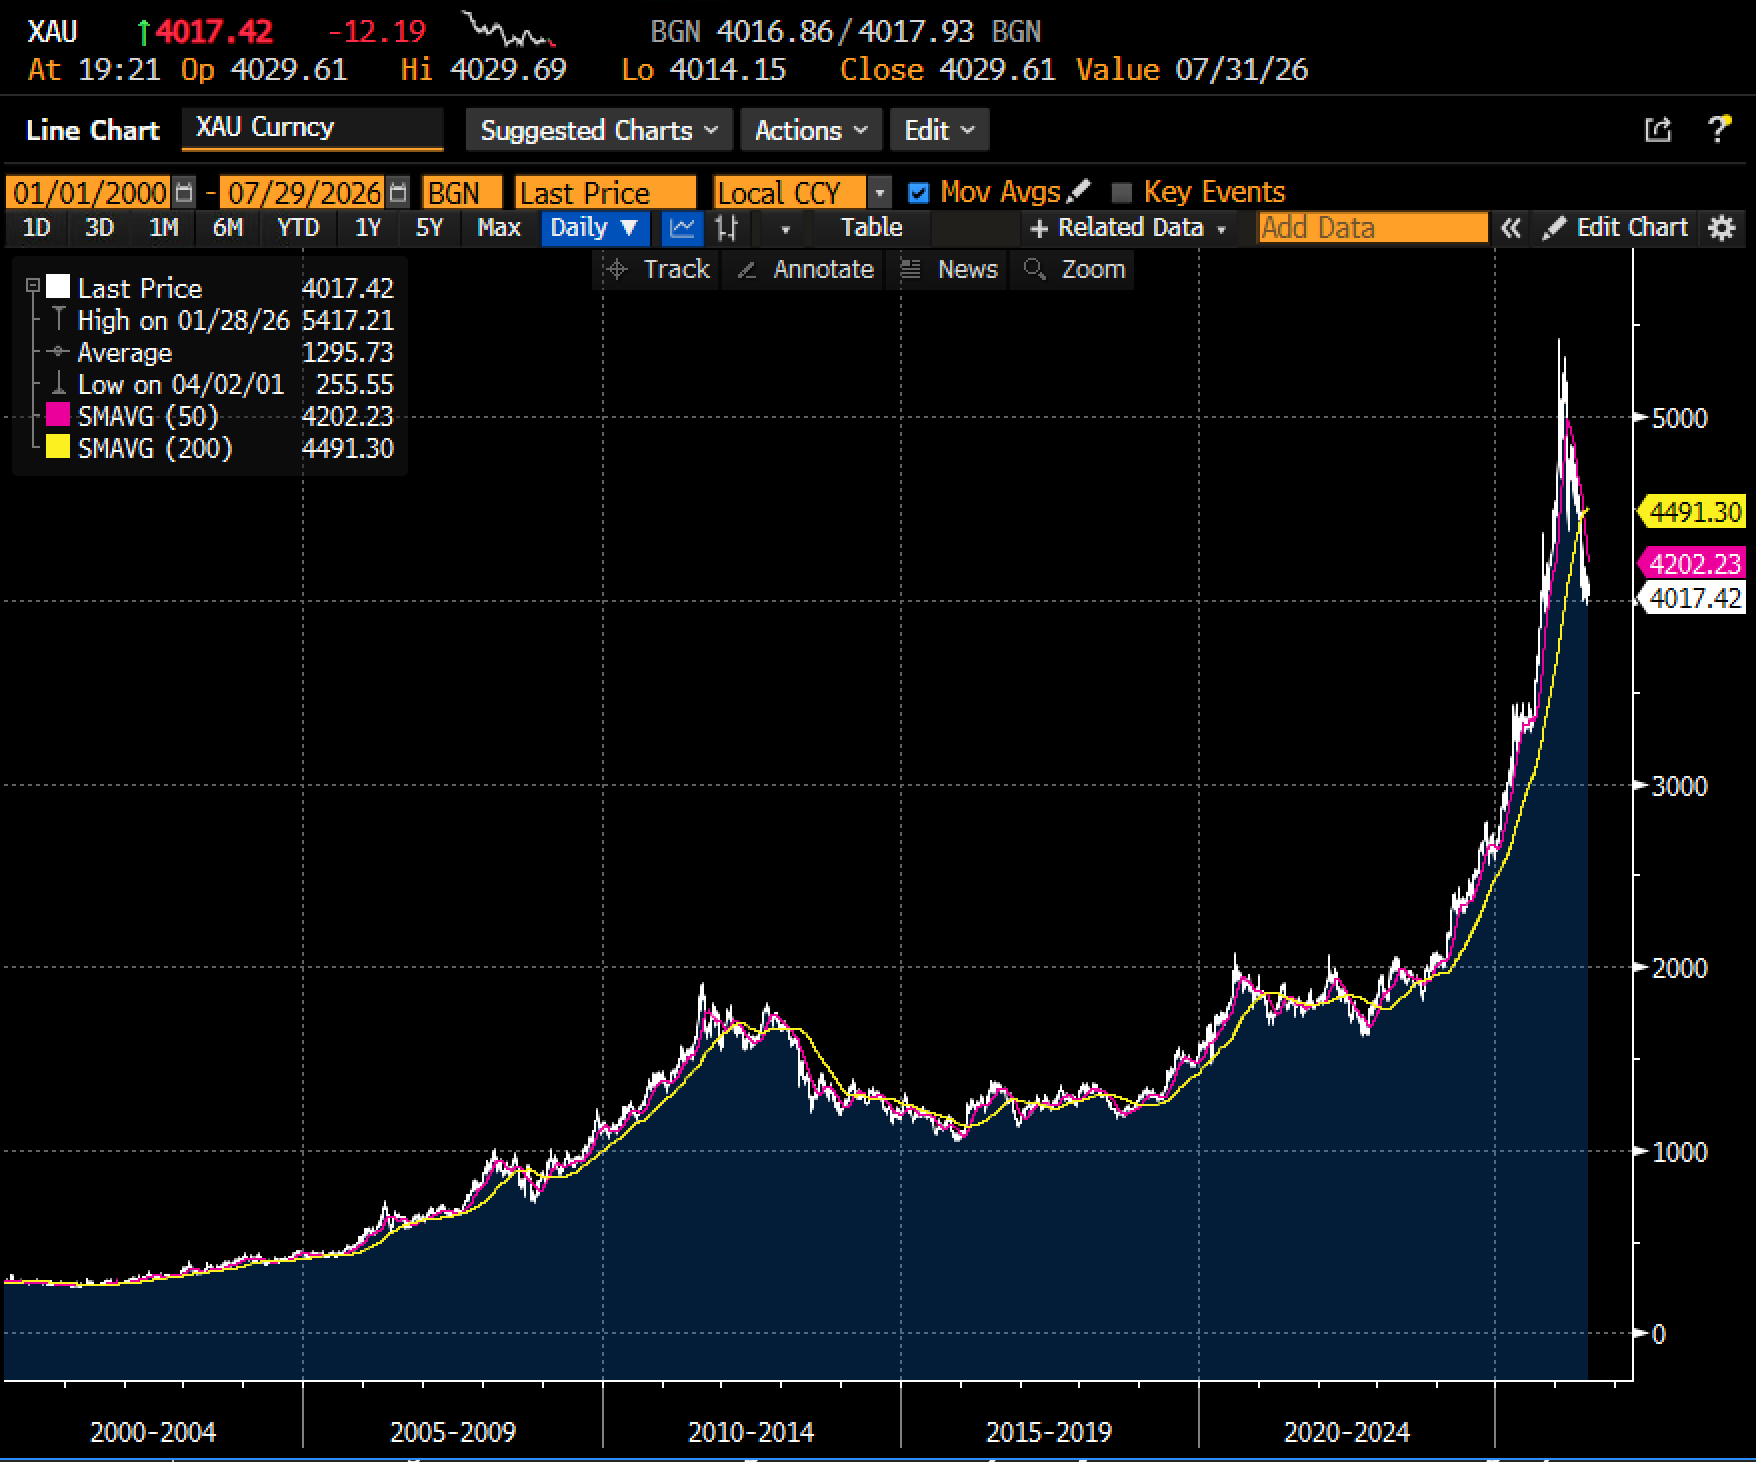Image resolution: width=1756 pixels, height=1462 pixels.
Task: Click the Last Price field box
Action: point(605,192)
